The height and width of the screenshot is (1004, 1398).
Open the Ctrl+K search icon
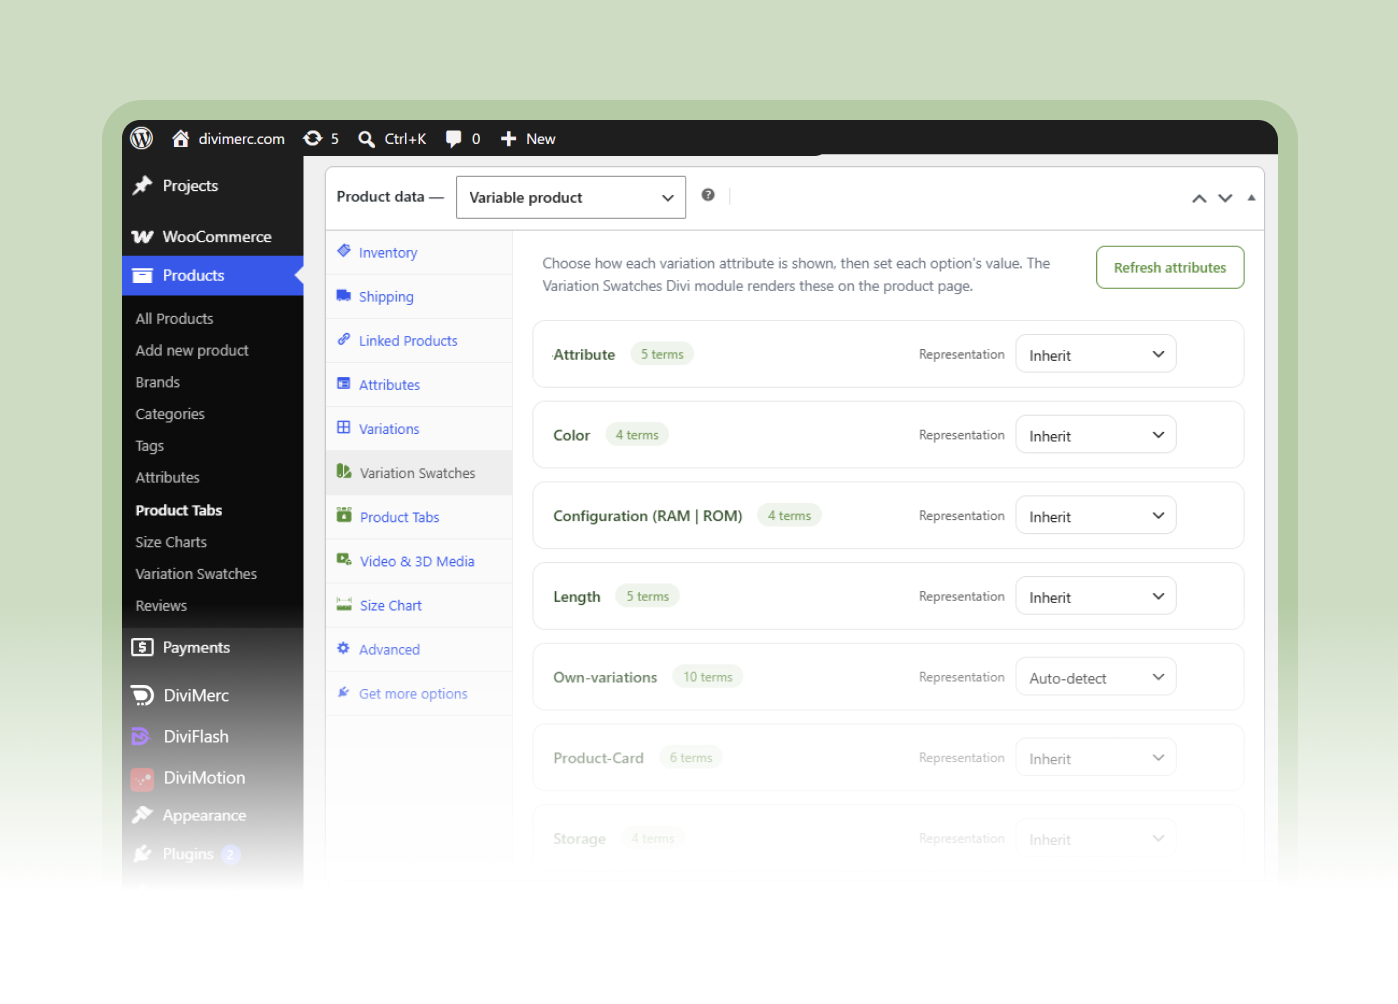point(367,139)
